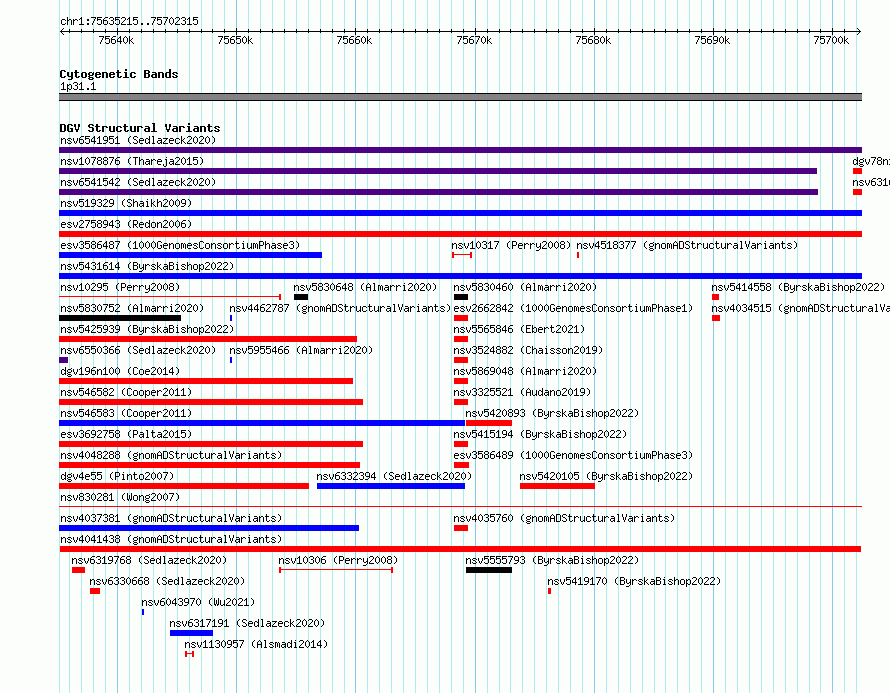
Task: Select the nsv5431614 (ByrskaBishop2022) label
Action: pos(147,266)
